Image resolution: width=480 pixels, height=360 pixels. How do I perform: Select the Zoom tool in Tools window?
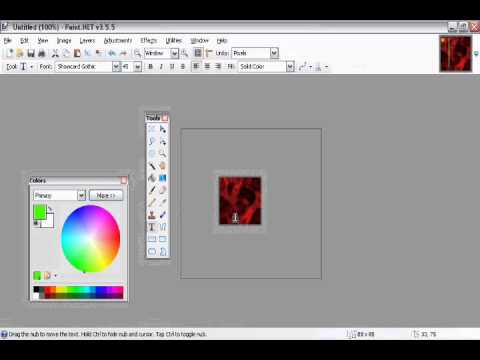[163, 154]
